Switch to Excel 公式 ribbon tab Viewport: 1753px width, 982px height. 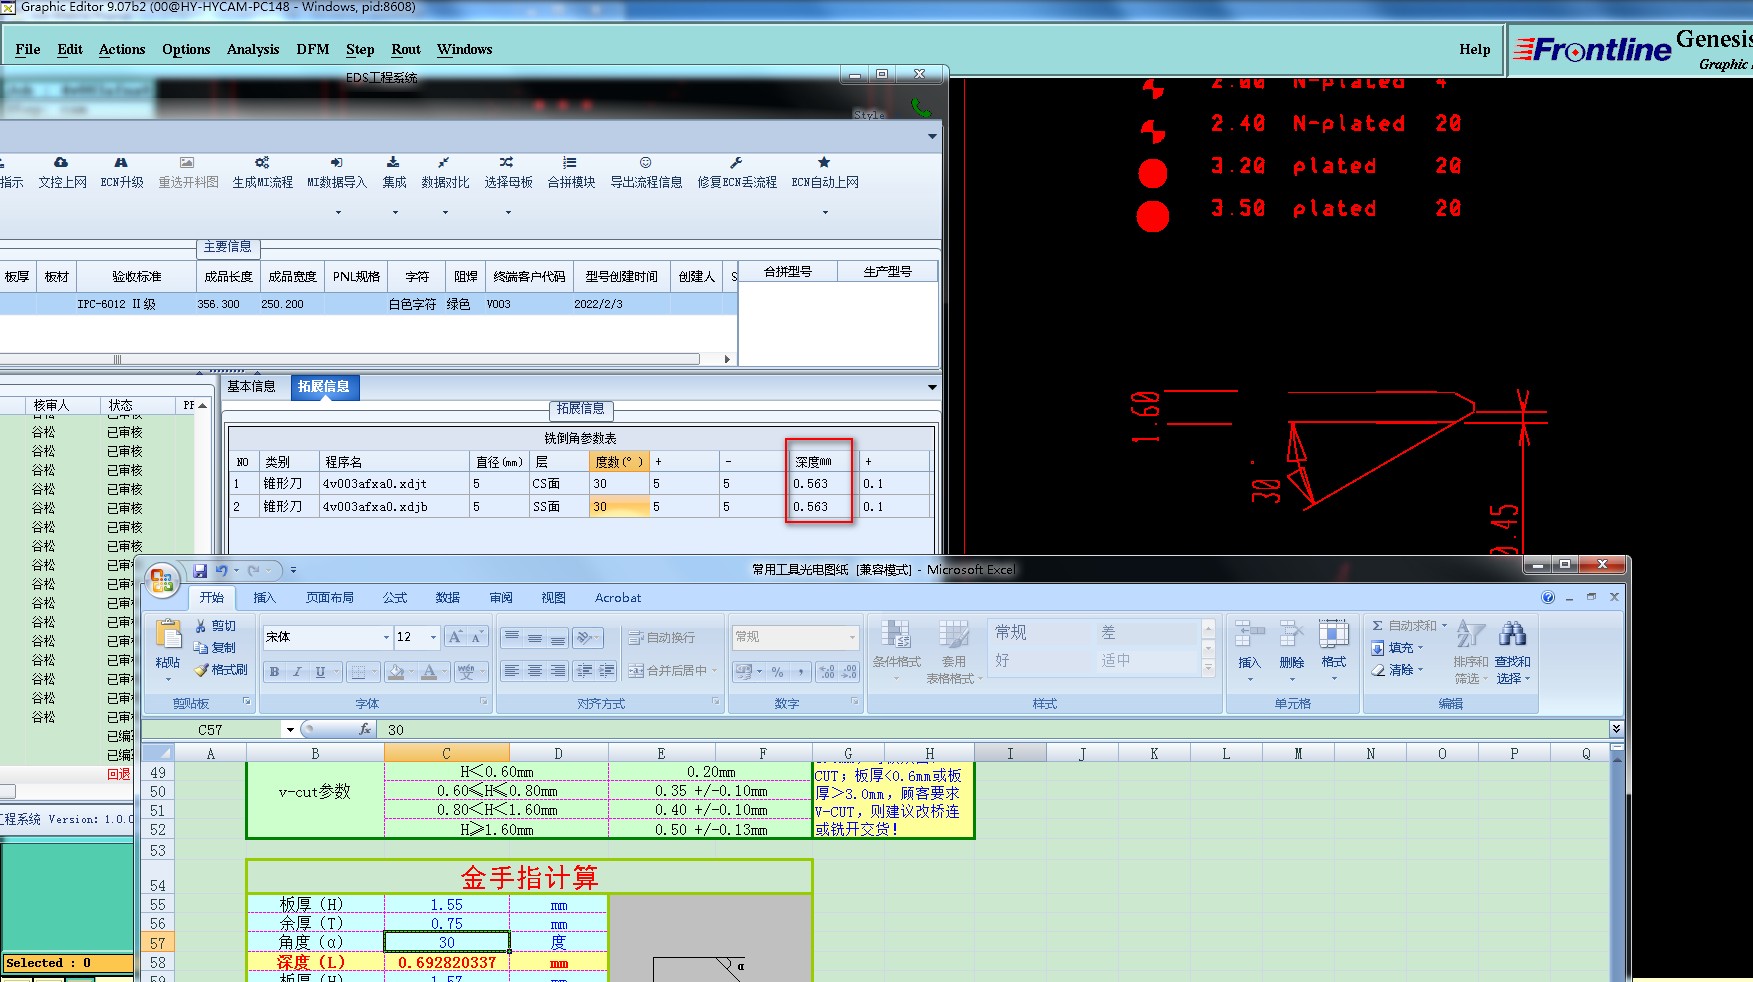[395, 598]
